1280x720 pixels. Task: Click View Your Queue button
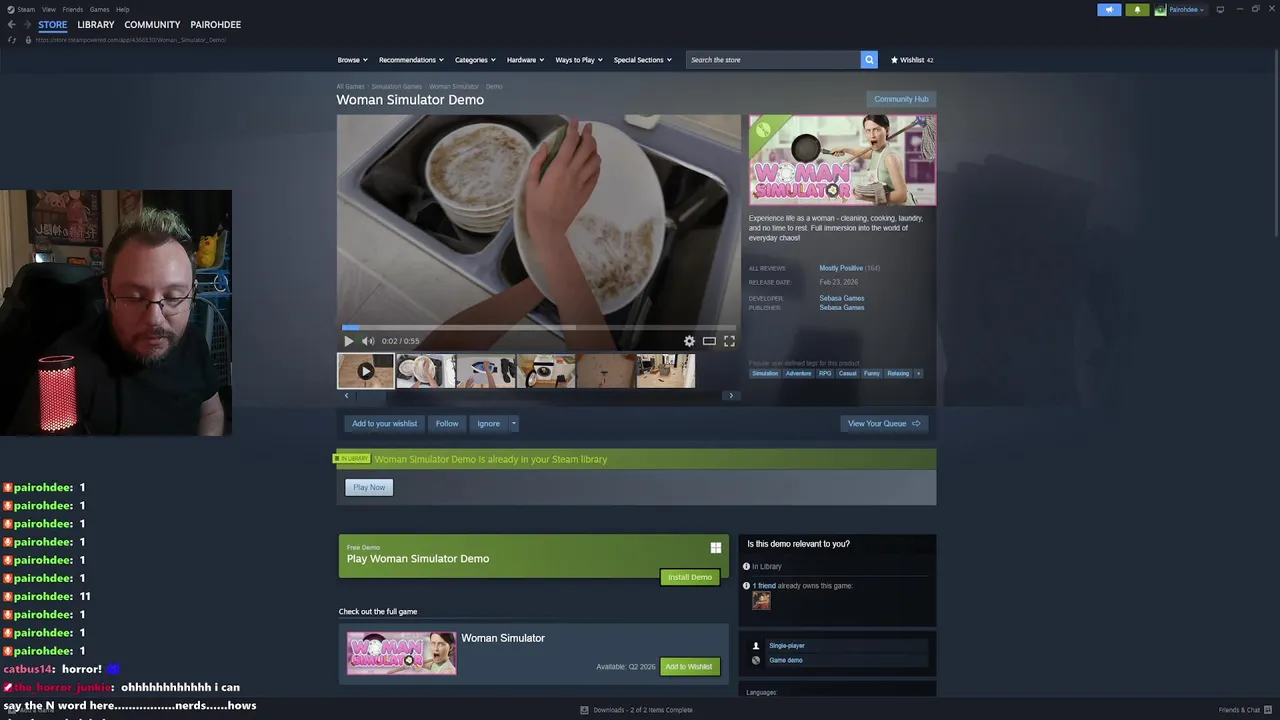[884, 423]
